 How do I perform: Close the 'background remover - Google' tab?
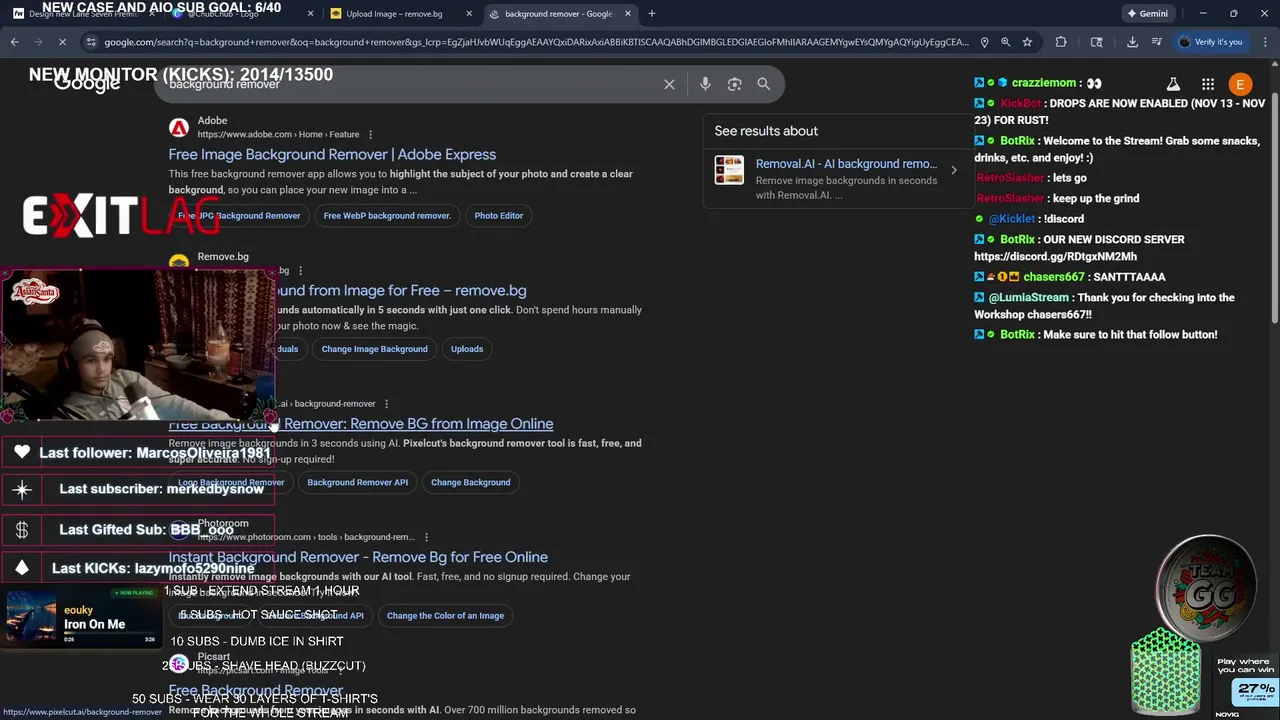pyautogui.click(x=628, y=14)
